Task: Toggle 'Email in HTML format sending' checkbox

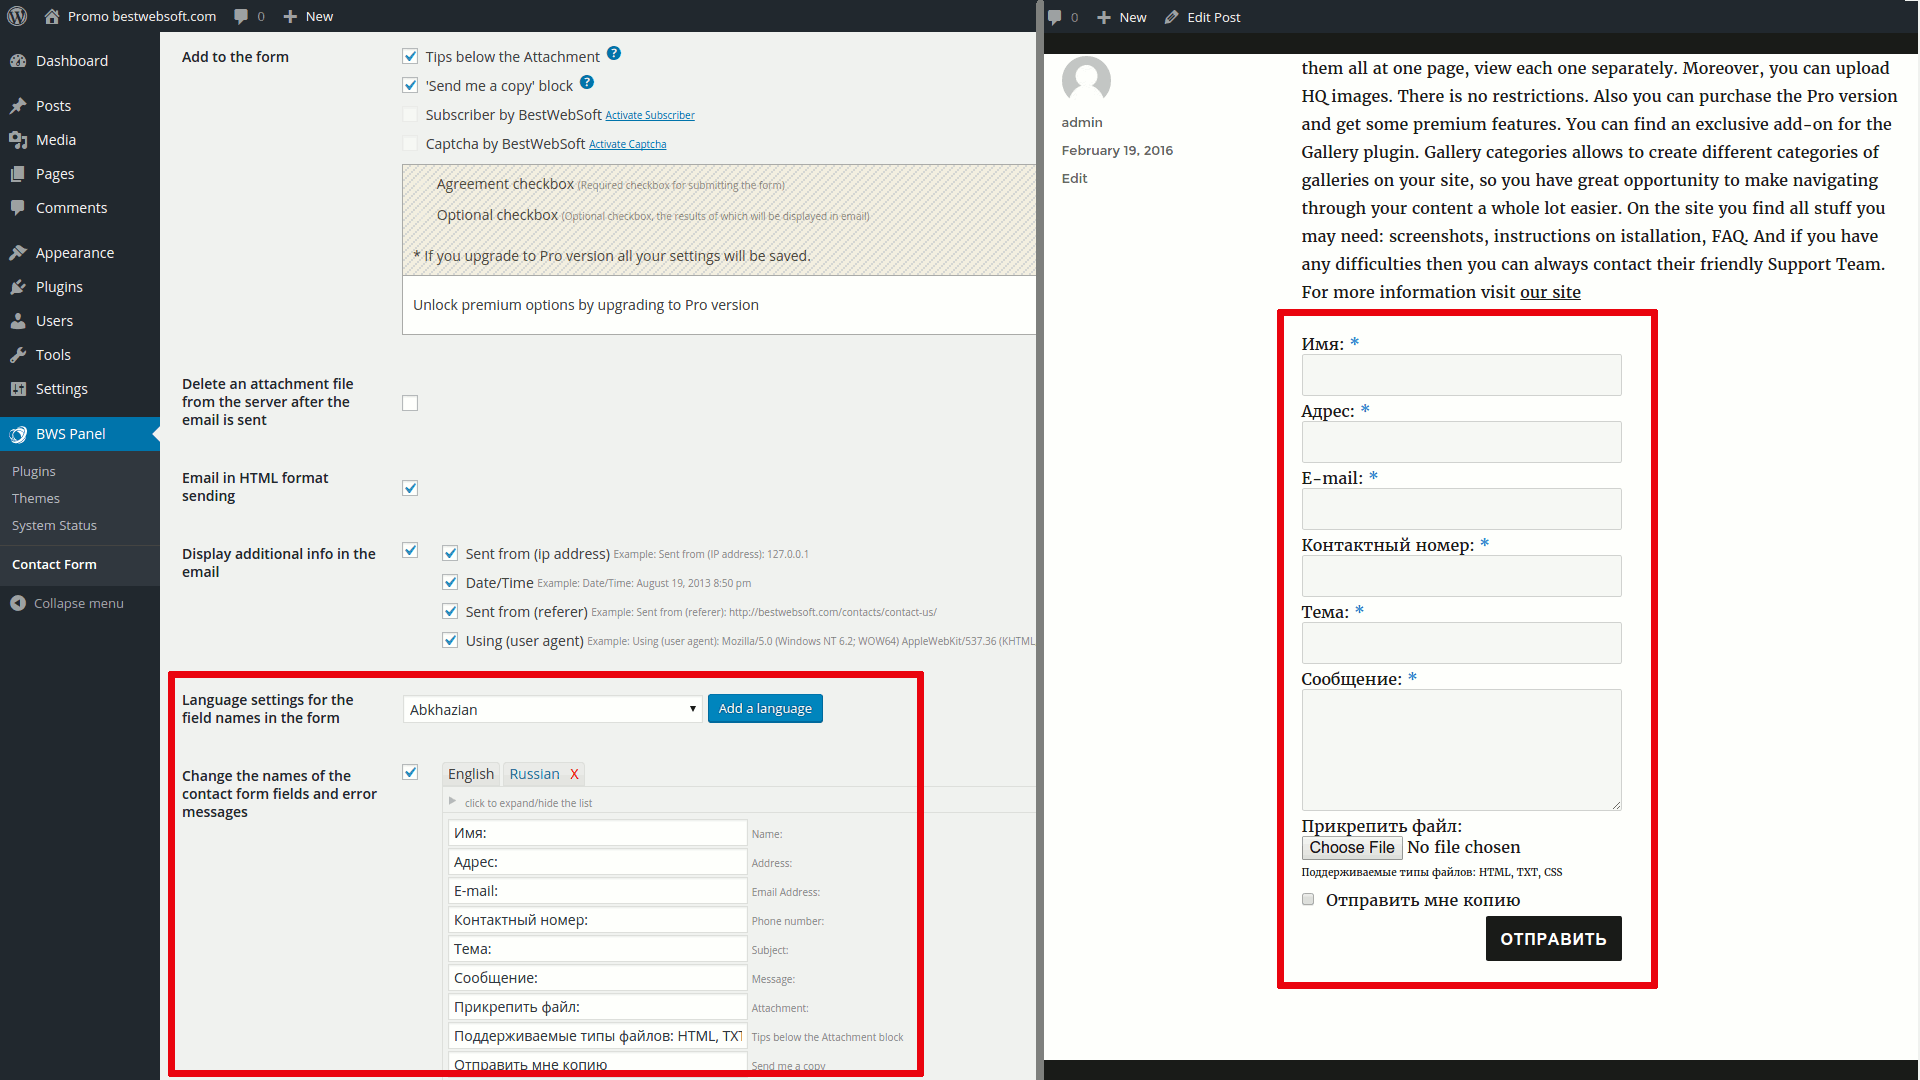Action: point(410,488)
